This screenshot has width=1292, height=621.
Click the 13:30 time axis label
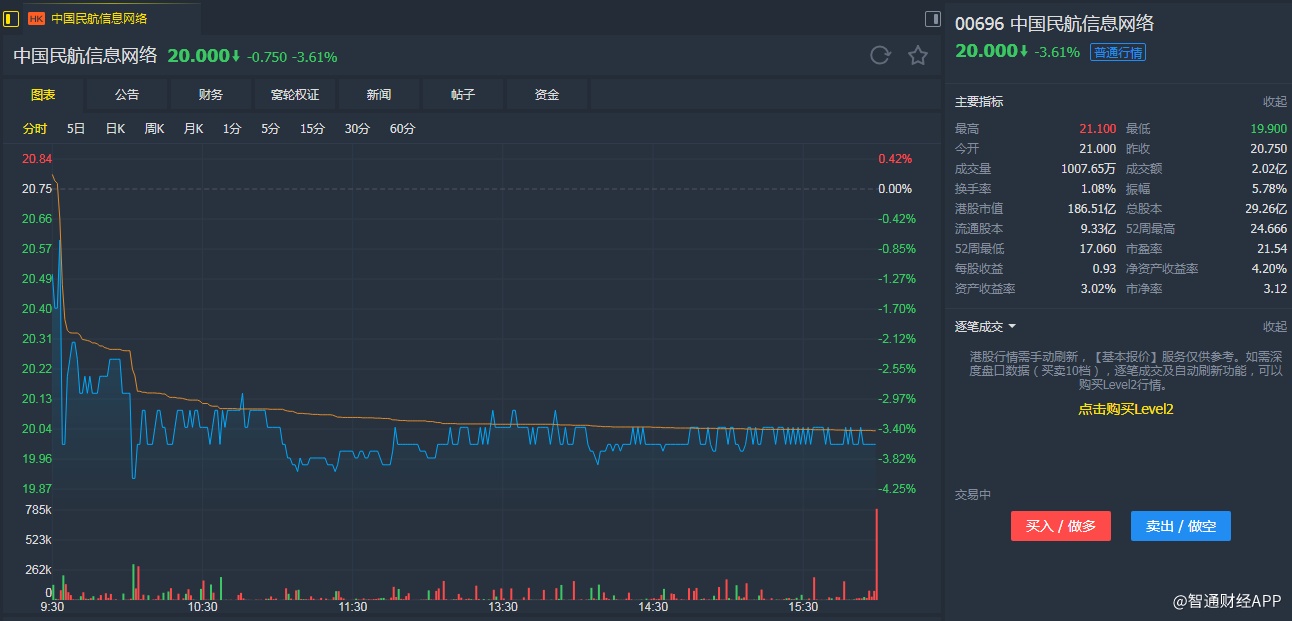pyautogui.click(x=503, y=607)
